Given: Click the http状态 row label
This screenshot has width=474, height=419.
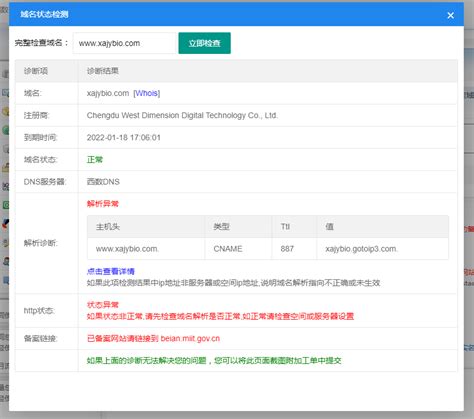Looking at the screenshot, I should 39,310.
